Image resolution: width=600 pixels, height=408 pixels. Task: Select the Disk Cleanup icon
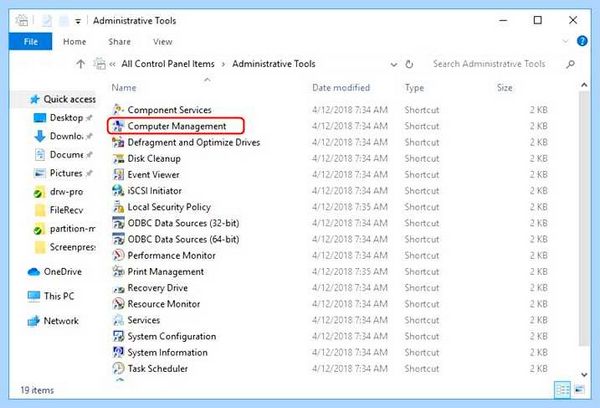click(x=118, y=158)
